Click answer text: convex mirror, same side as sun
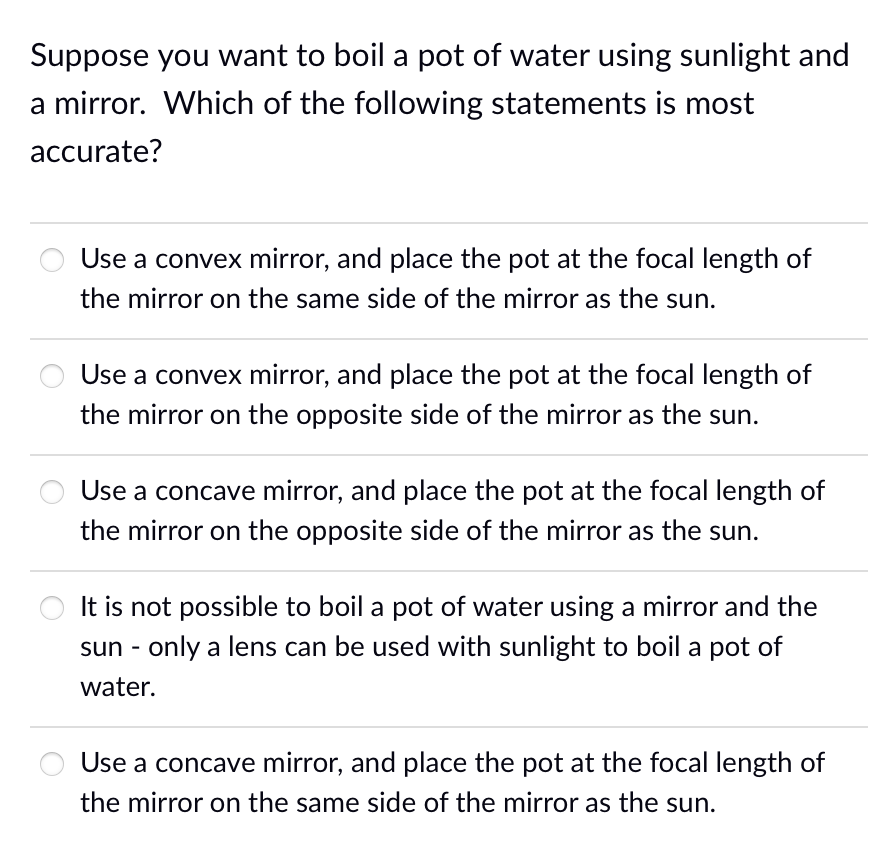The height and width of the screenshot is (862, 894). coord(445,279)
